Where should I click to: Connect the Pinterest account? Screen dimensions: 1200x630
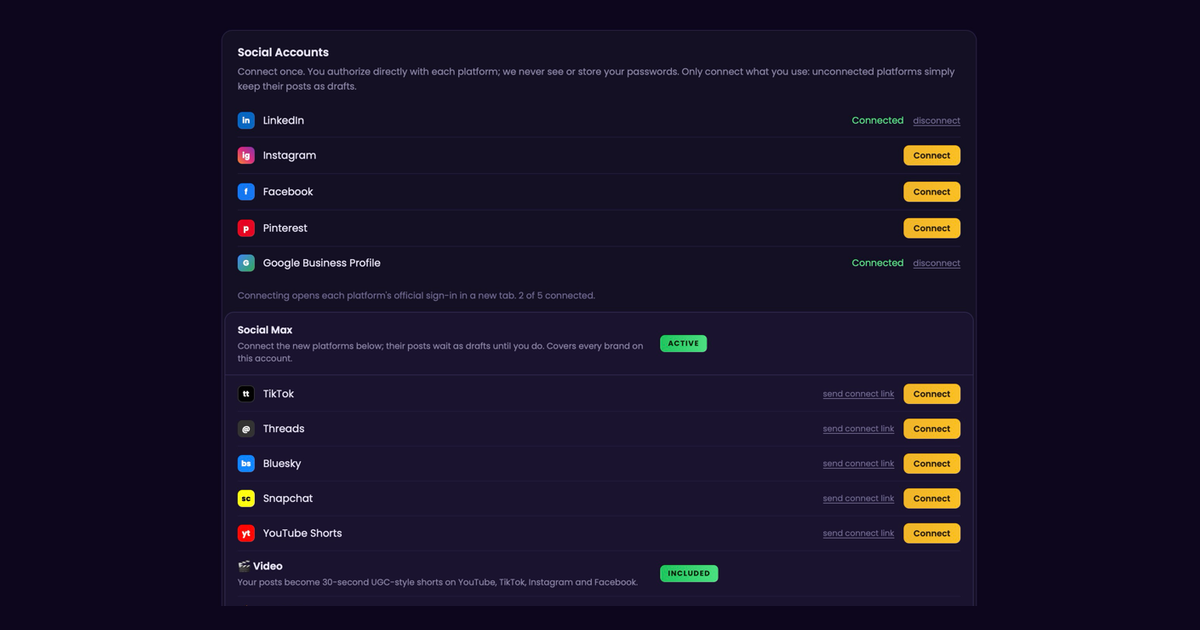(x=932, y=228)
